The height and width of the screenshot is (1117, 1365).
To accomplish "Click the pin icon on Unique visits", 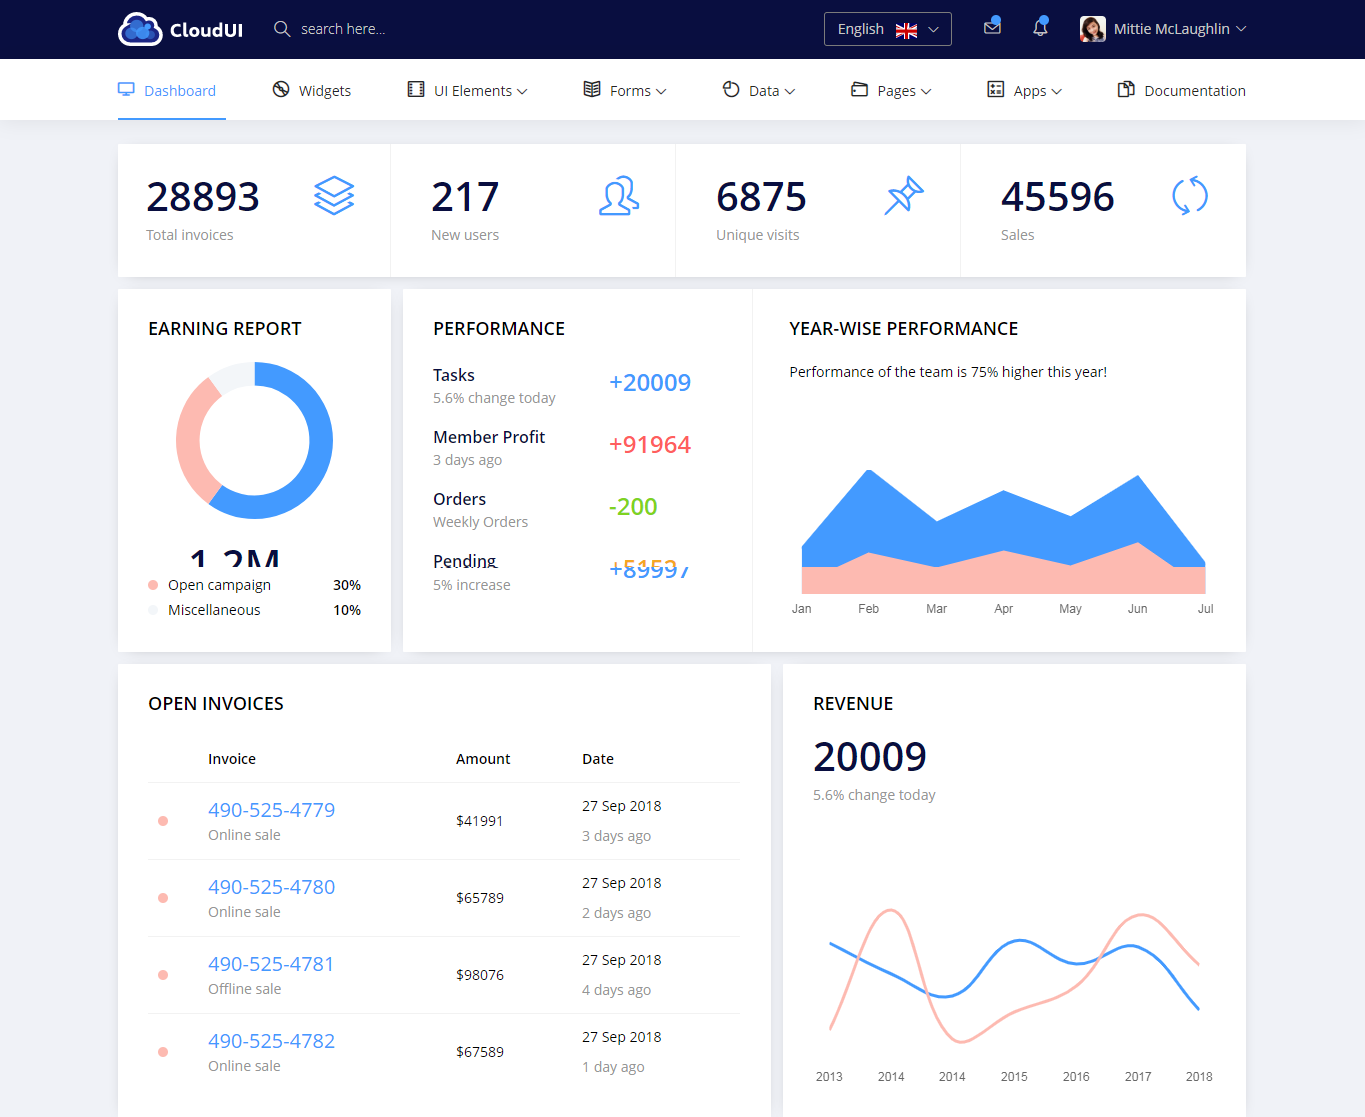I will coord(904,195).
